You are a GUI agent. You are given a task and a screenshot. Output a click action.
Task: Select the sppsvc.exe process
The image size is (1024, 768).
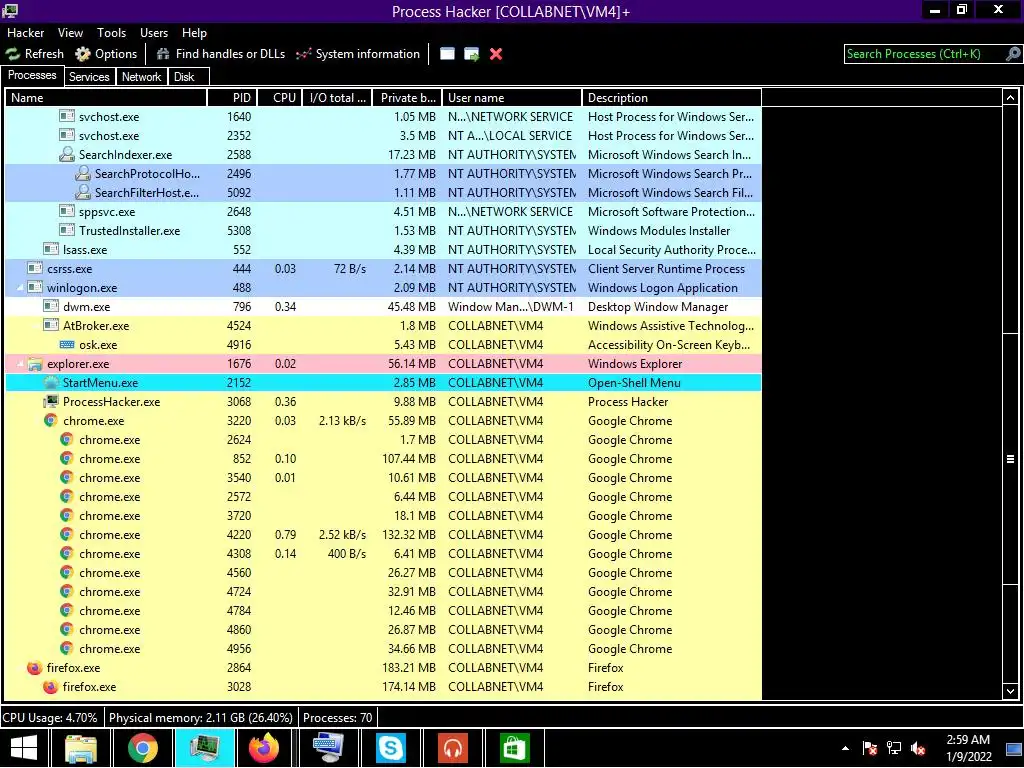click(383, 212)
